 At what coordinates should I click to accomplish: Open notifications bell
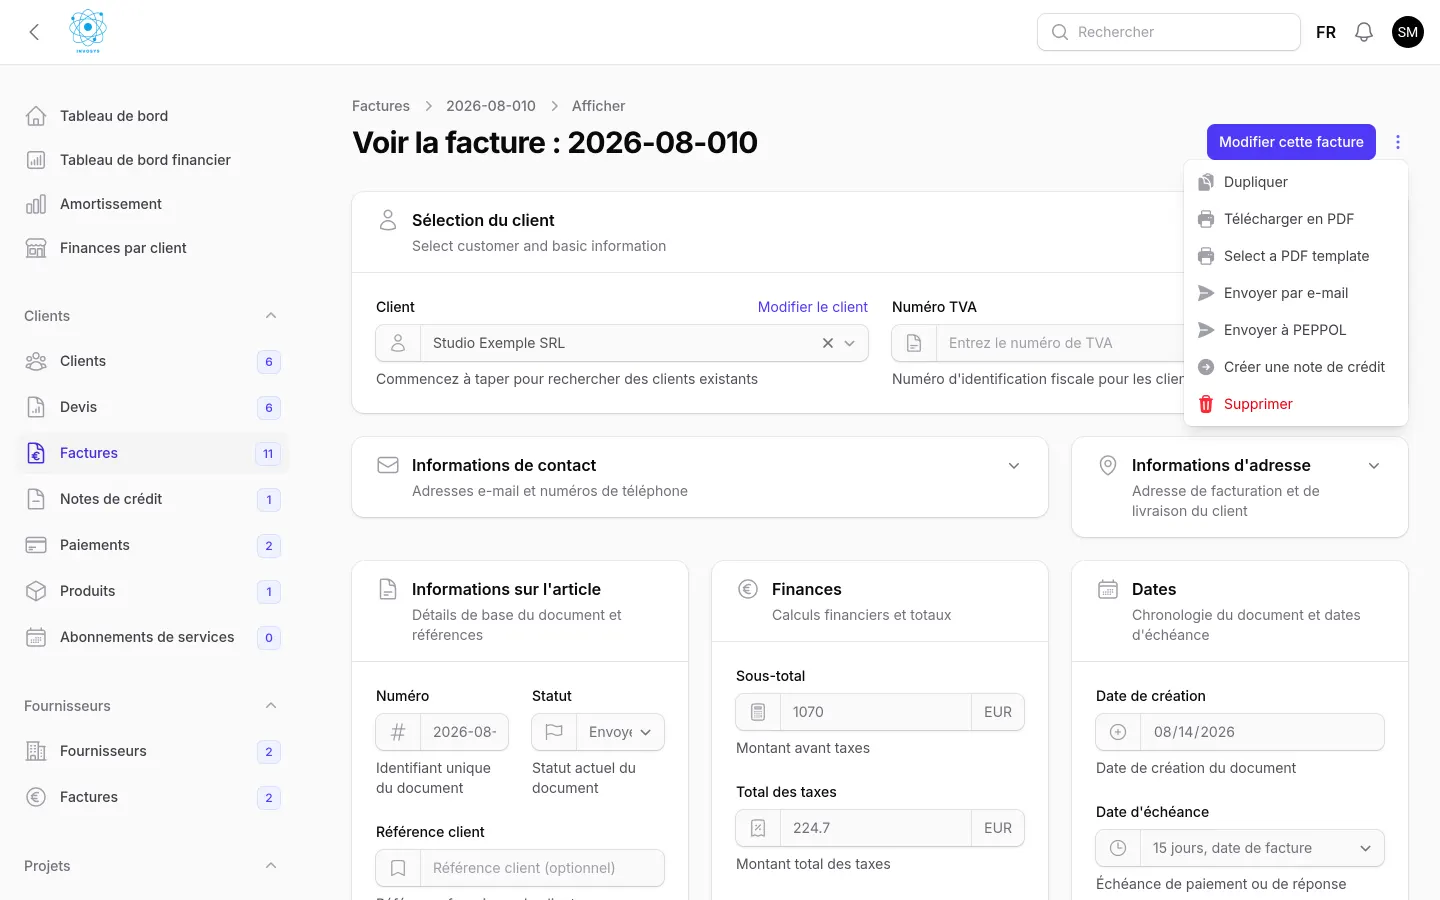point(1364,32)
